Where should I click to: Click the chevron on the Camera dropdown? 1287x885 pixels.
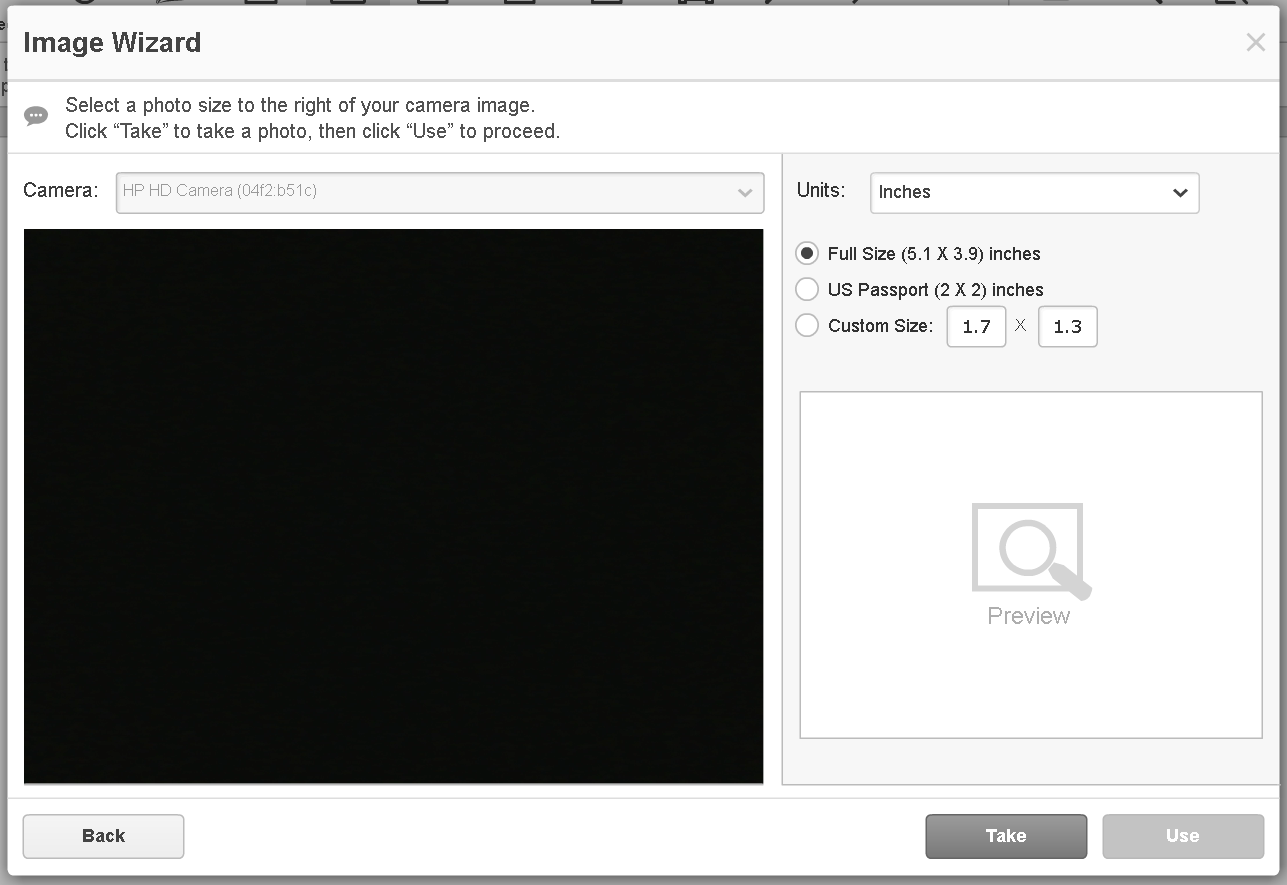point(744,193)
